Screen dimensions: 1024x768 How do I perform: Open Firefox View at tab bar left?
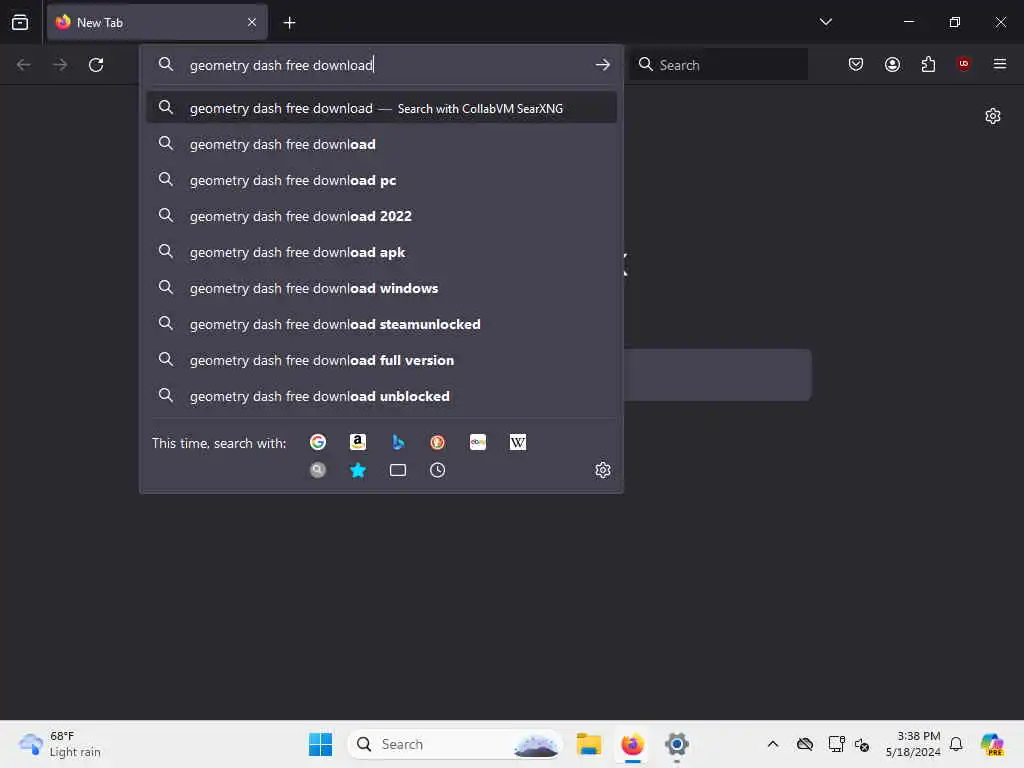[20, 22]
